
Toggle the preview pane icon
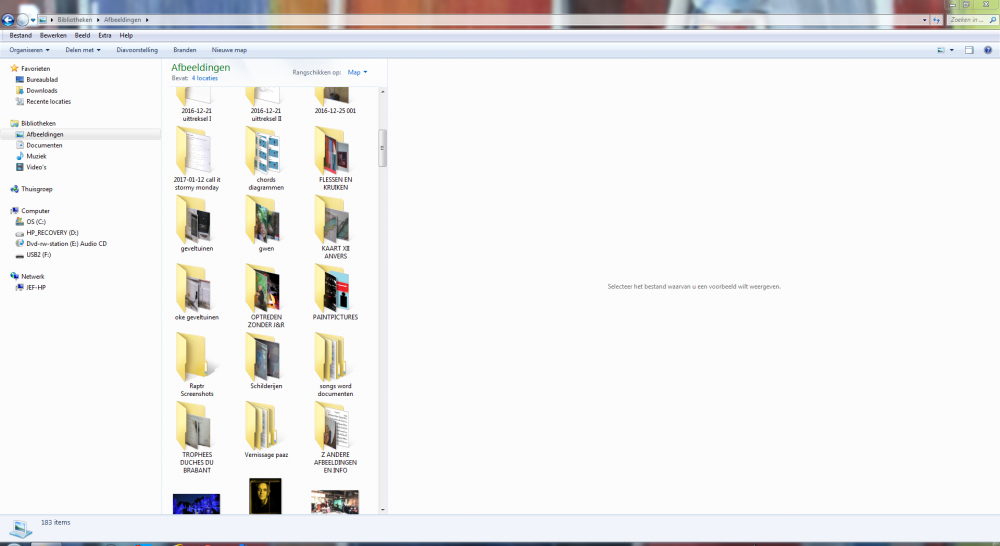pos(969,50)
